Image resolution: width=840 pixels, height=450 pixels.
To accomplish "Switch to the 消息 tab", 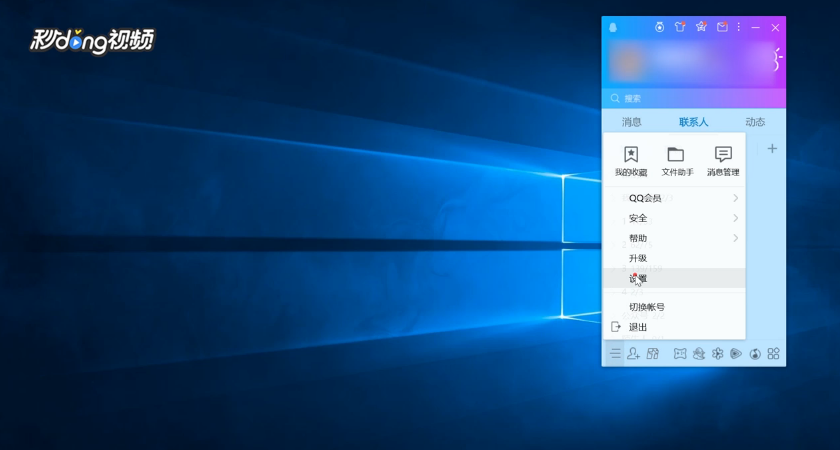I will [x=632, y=122].
